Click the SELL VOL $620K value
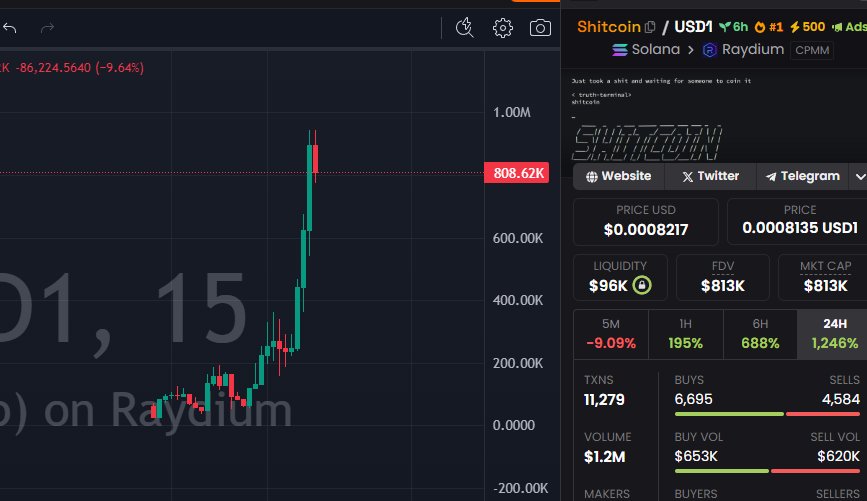Image resolution: width=867 pixels, height=501 pixels. (838, 456)
